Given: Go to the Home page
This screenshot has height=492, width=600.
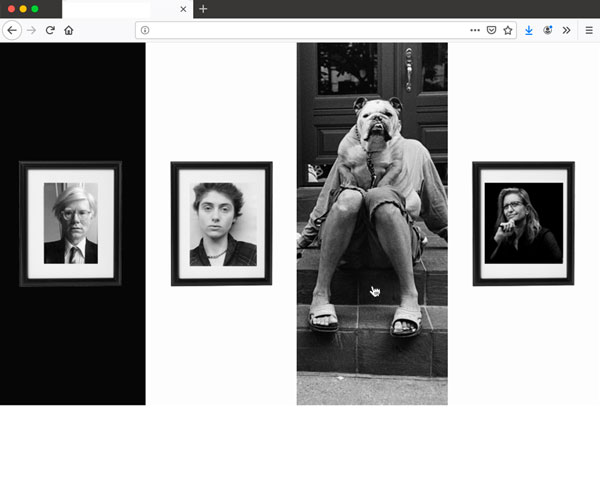Looking at the screenshot, I should point(69,30).
